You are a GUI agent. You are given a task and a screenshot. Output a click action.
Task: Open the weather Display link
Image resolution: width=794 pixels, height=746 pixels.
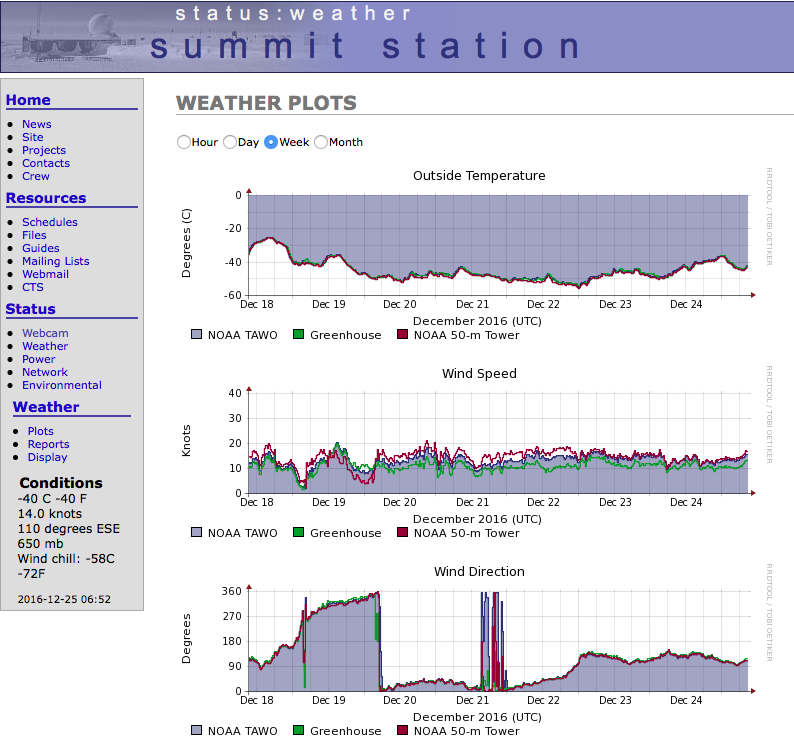coord(47,457)
